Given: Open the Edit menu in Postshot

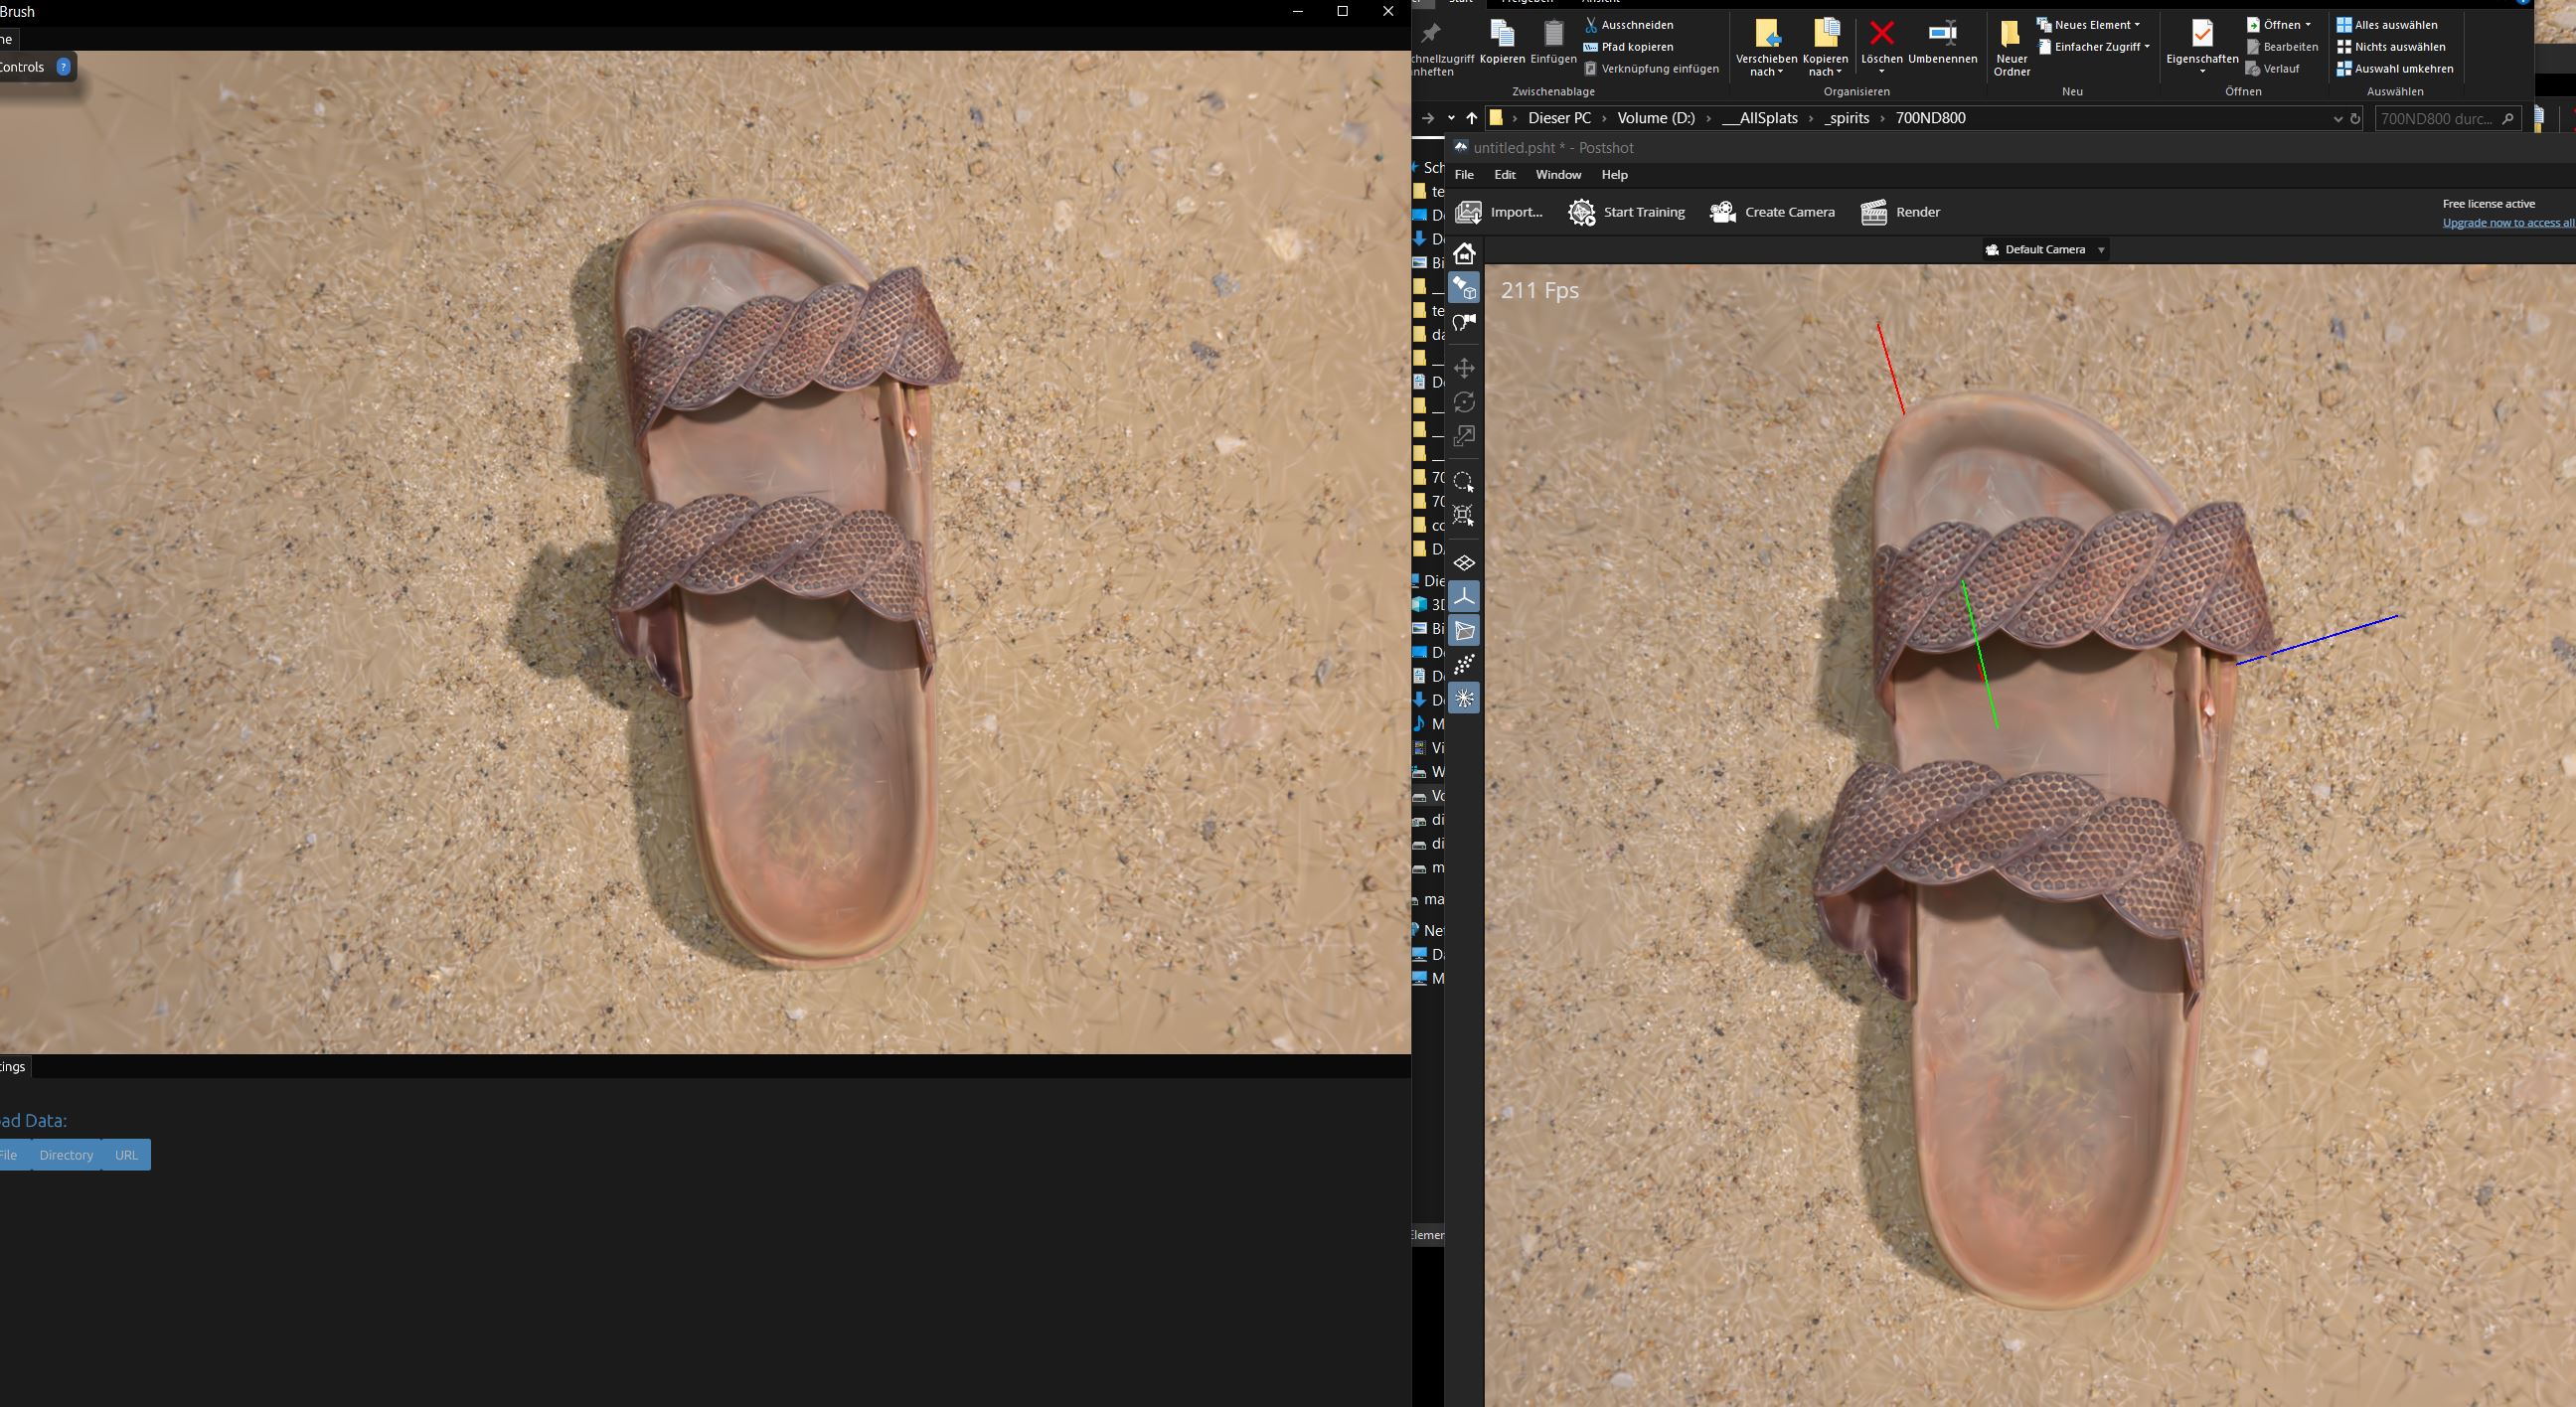Looking at the screenshot, I should (x=1504, y=175).
